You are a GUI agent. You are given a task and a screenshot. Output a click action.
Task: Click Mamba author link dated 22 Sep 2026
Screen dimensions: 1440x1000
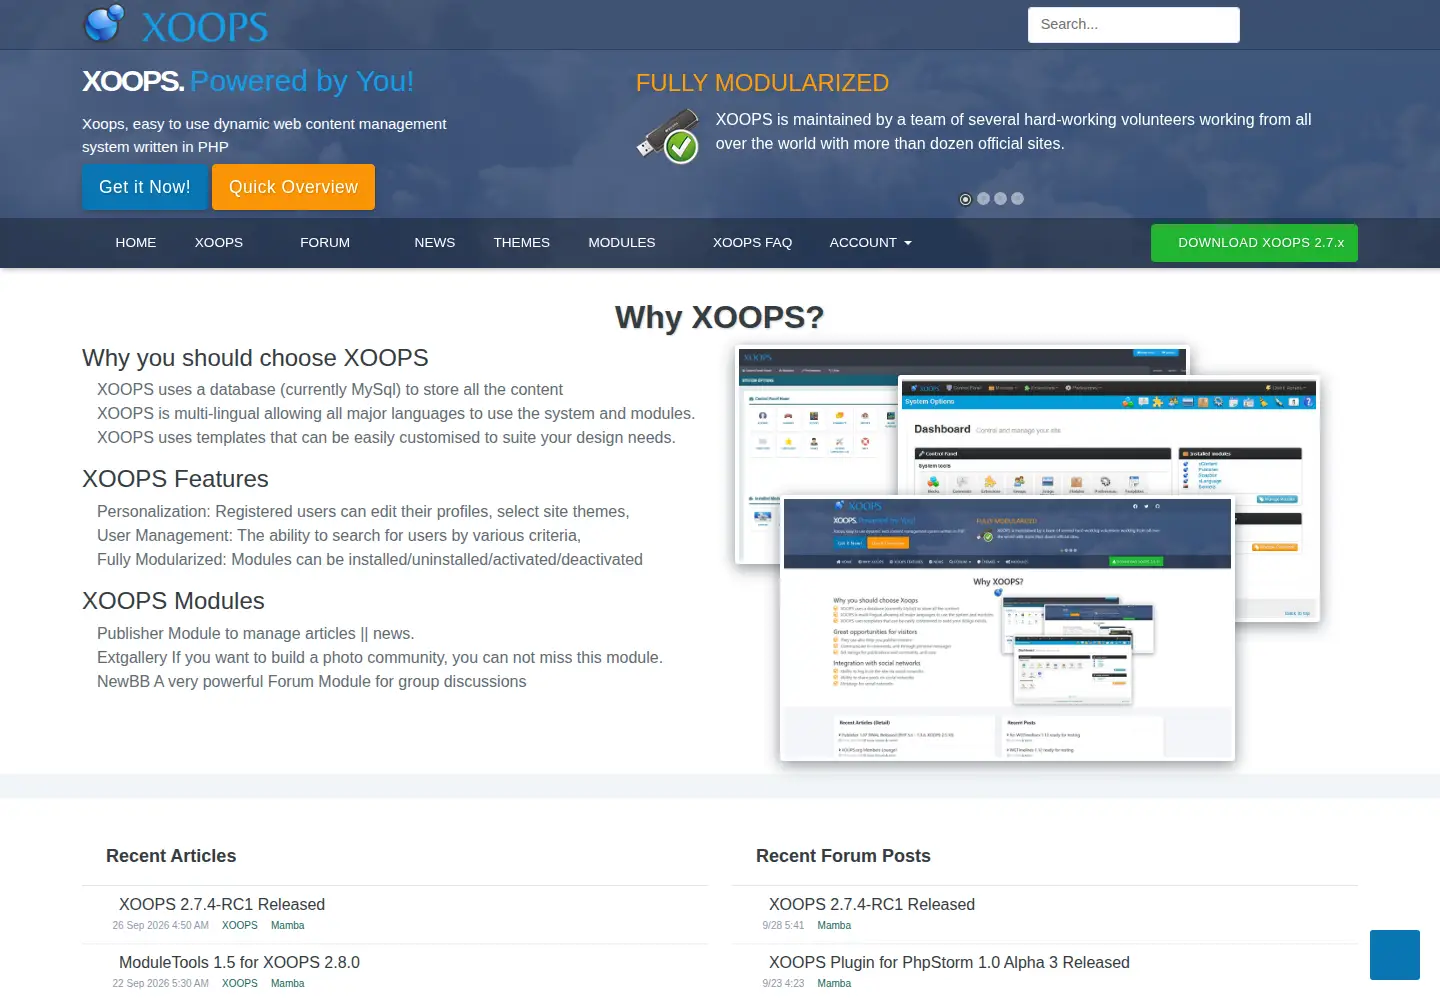(288, 983)
